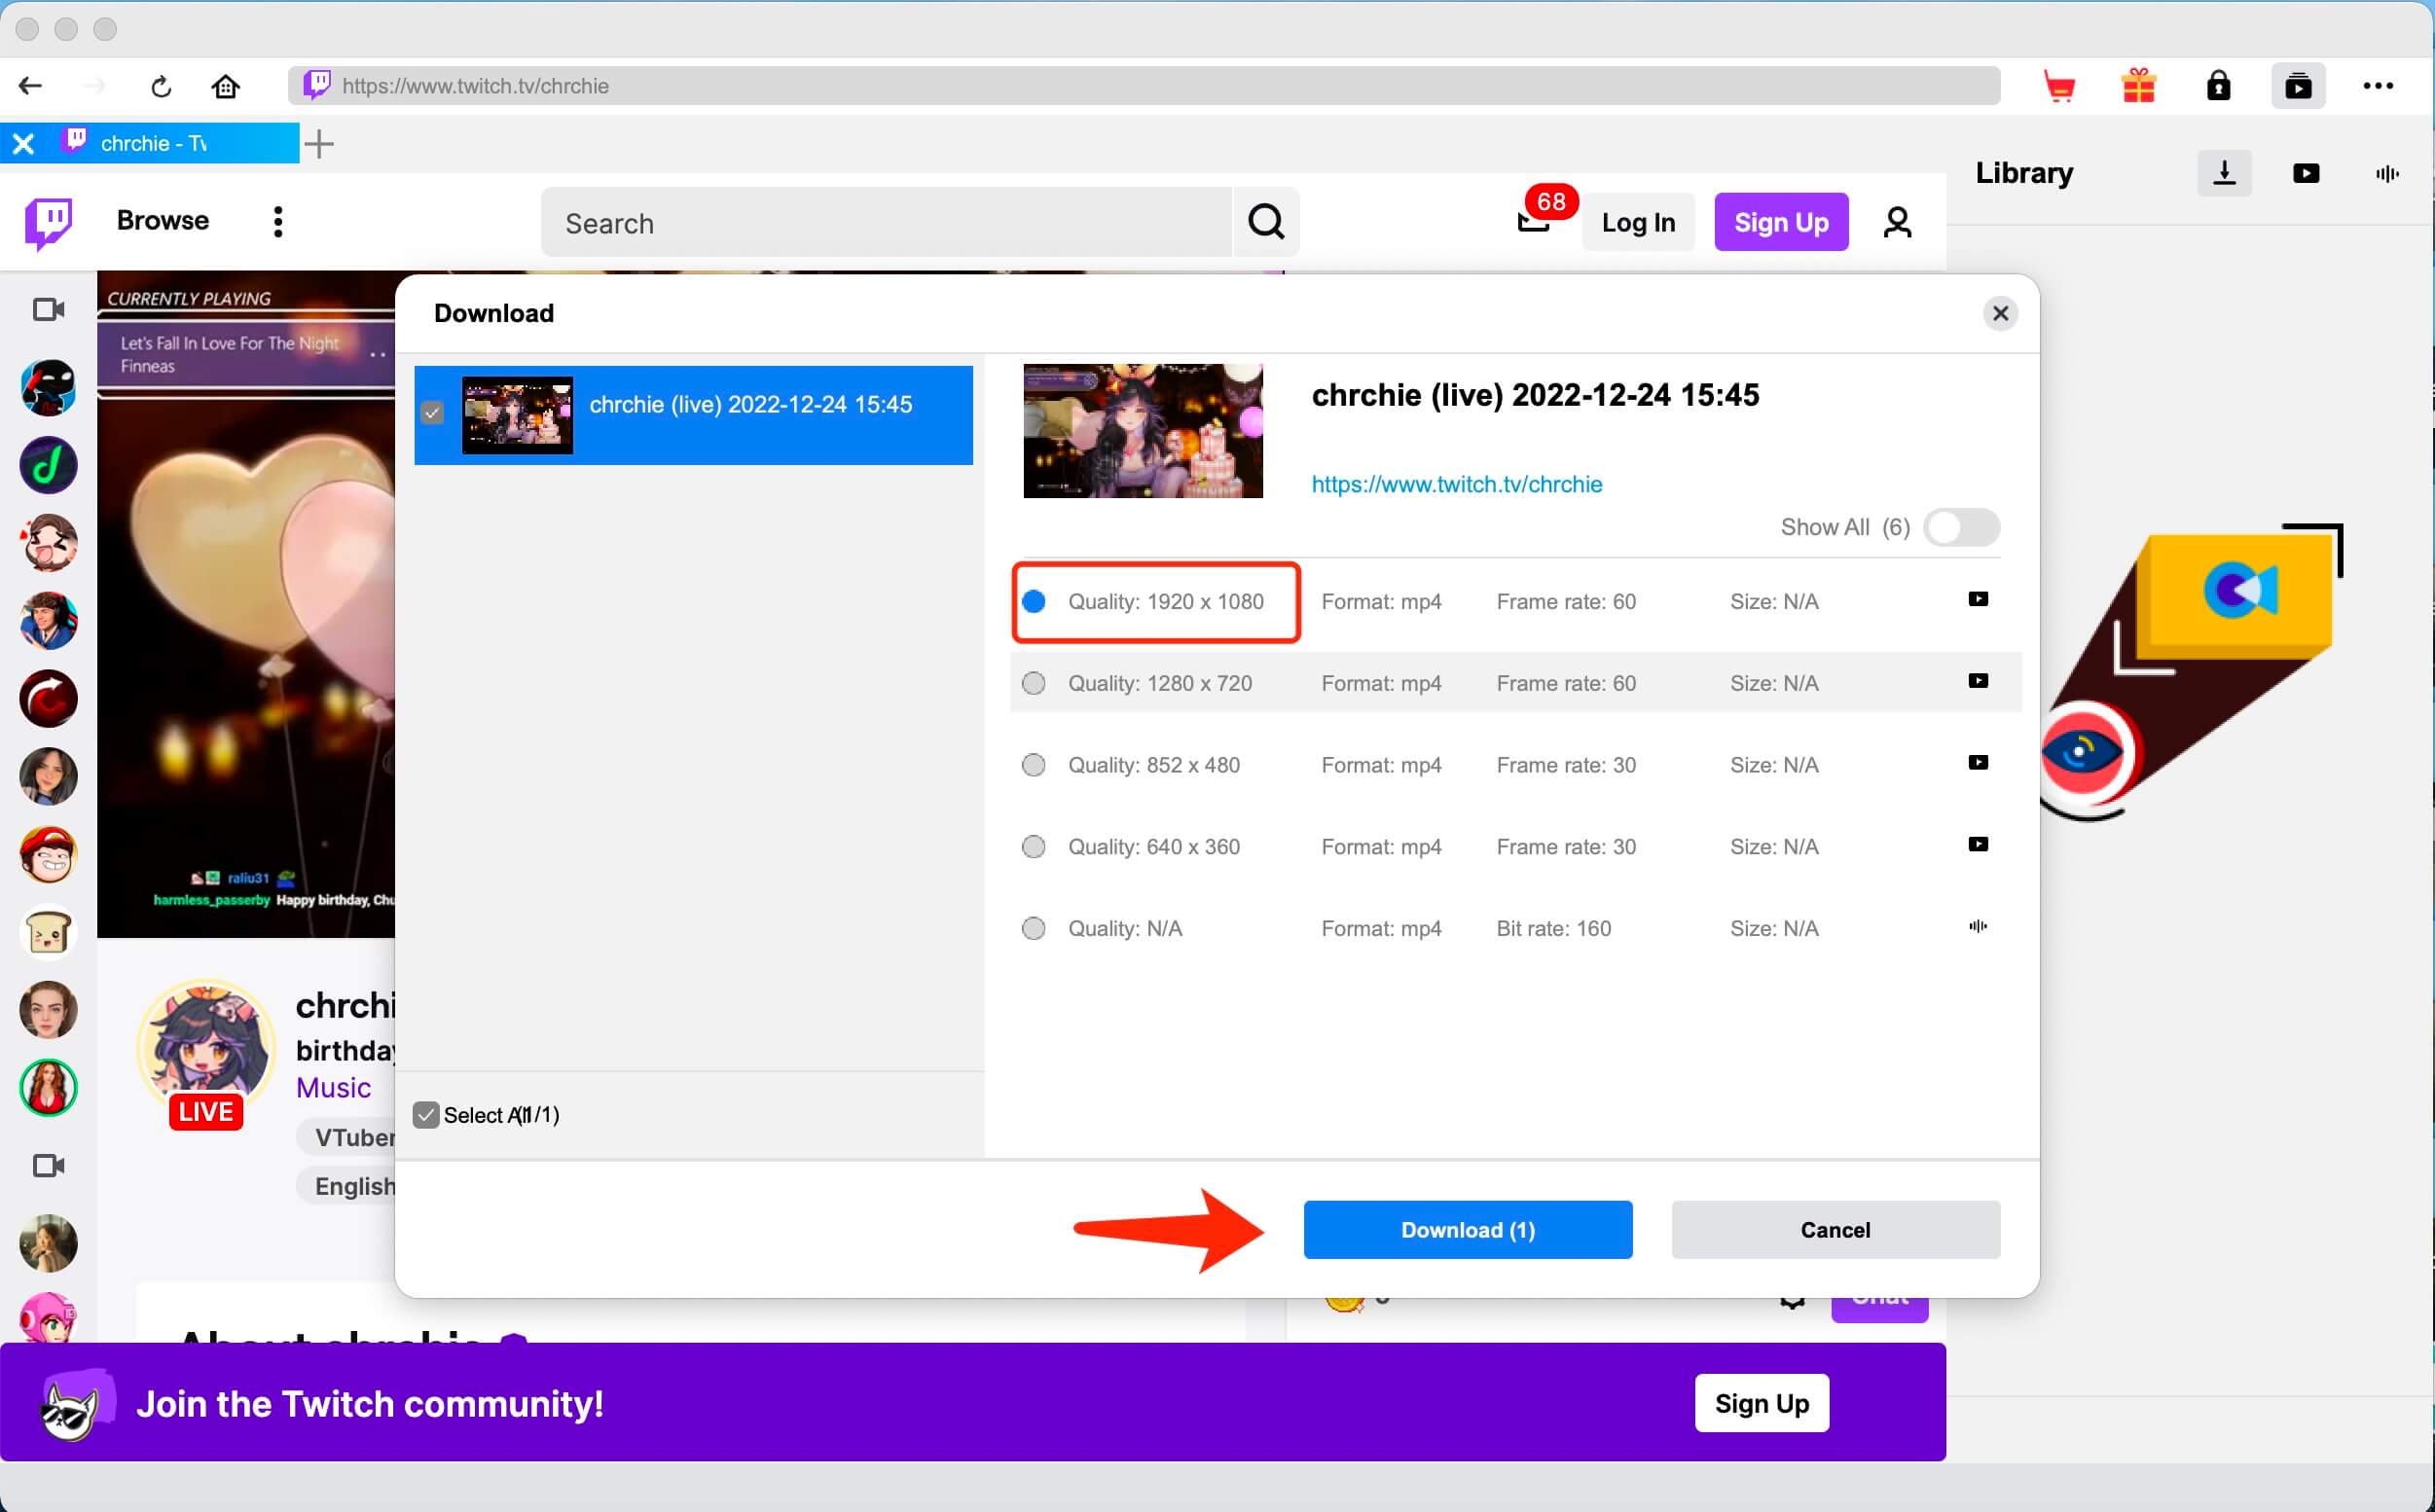Open the music library icon
This screenshot has height=1512, width=2435.
[x=2386, y=173]
